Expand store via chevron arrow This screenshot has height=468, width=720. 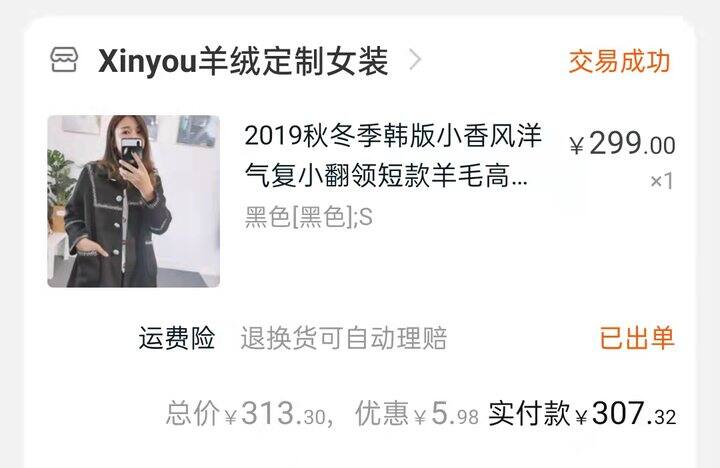click(x=415, y=60)
